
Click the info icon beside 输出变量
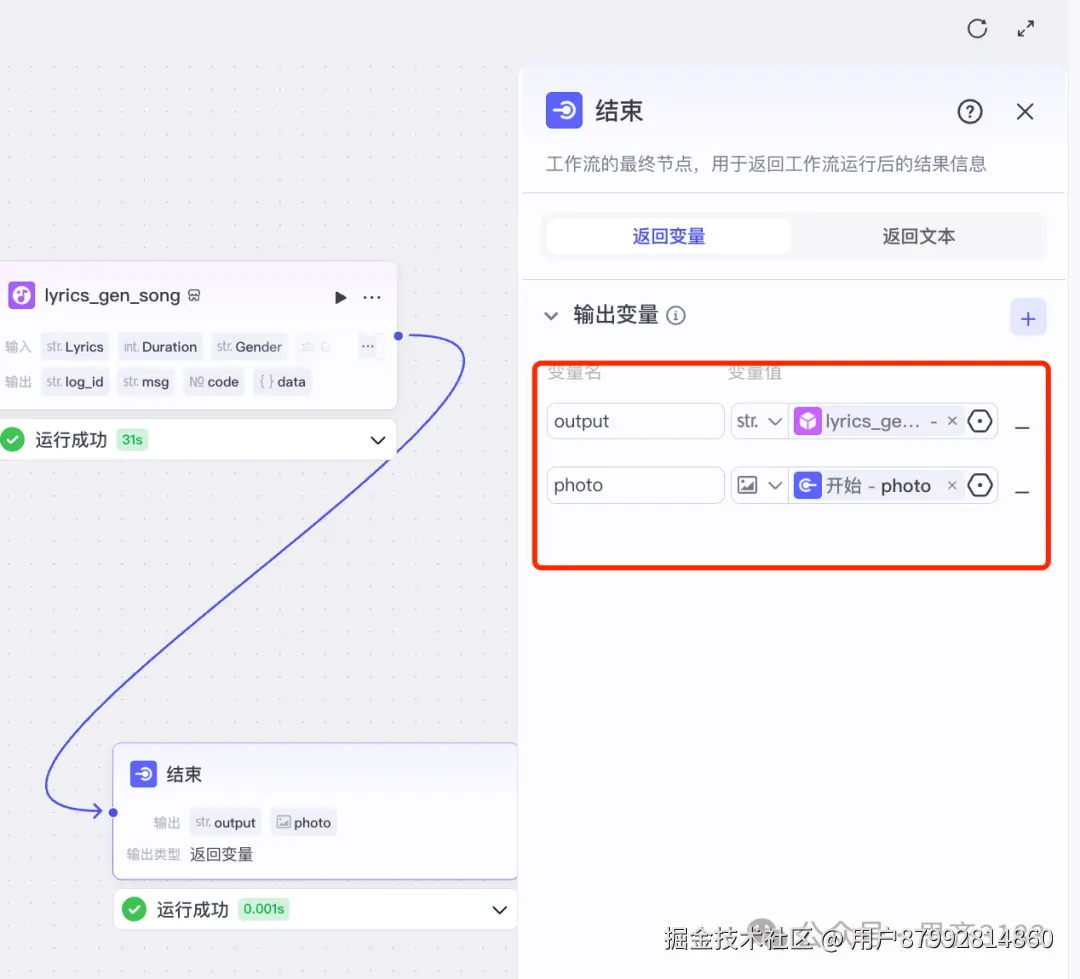coord(676,316)
